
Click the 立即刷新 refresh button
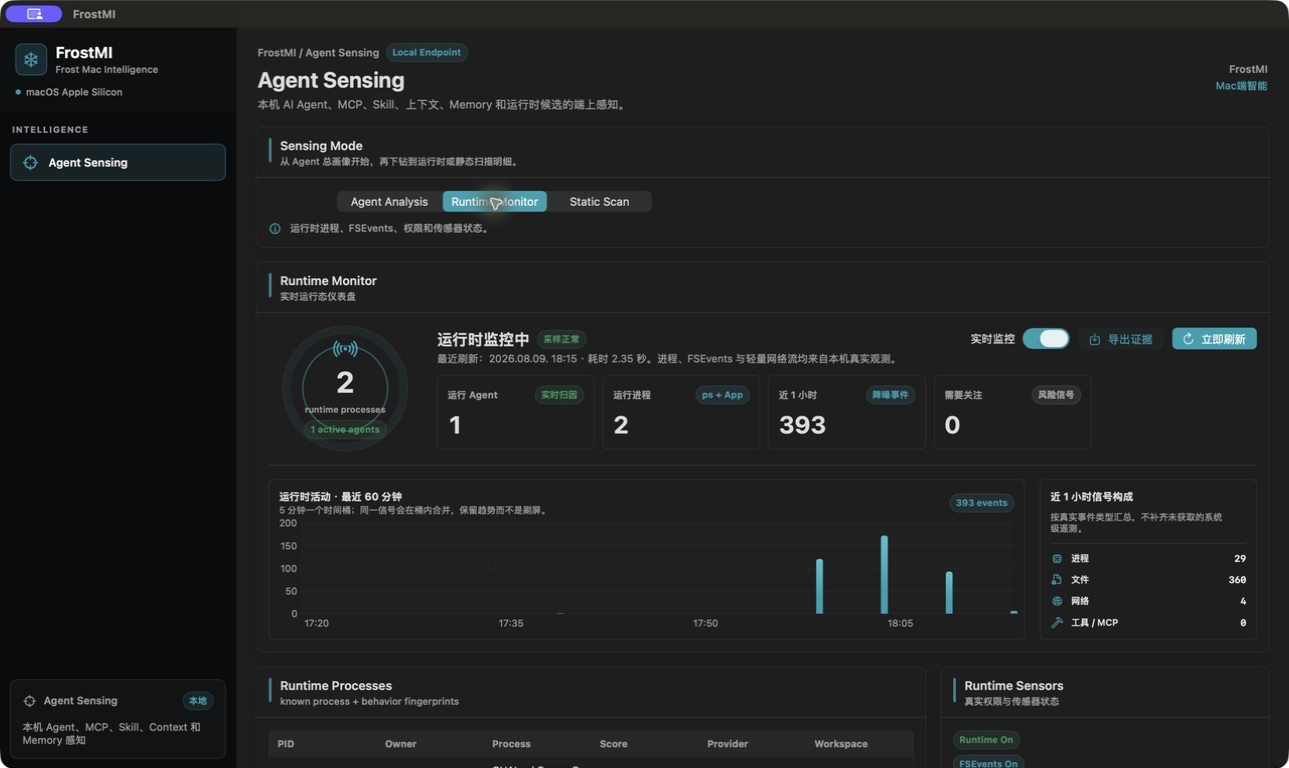click(x=1214, y=339)
